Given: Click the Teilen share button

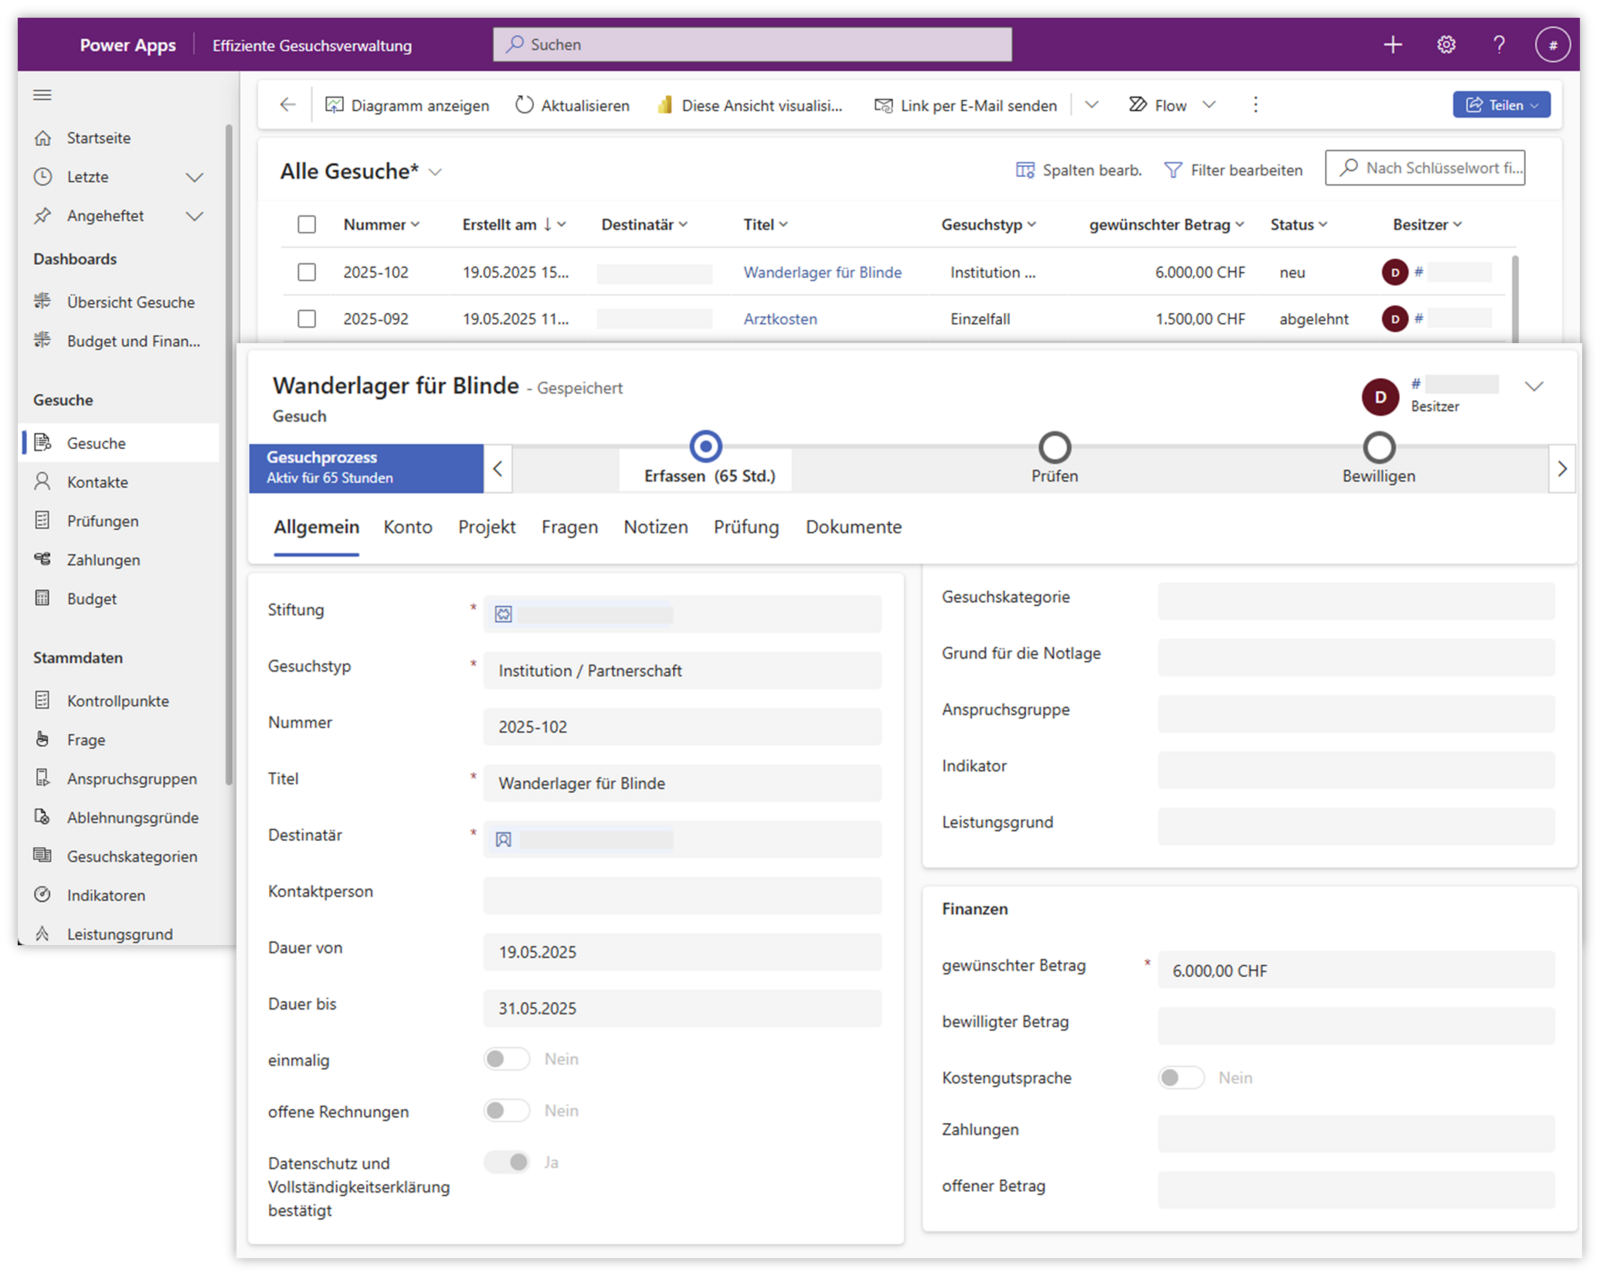Looking at the screenshot, I should tap(1500, 105).
